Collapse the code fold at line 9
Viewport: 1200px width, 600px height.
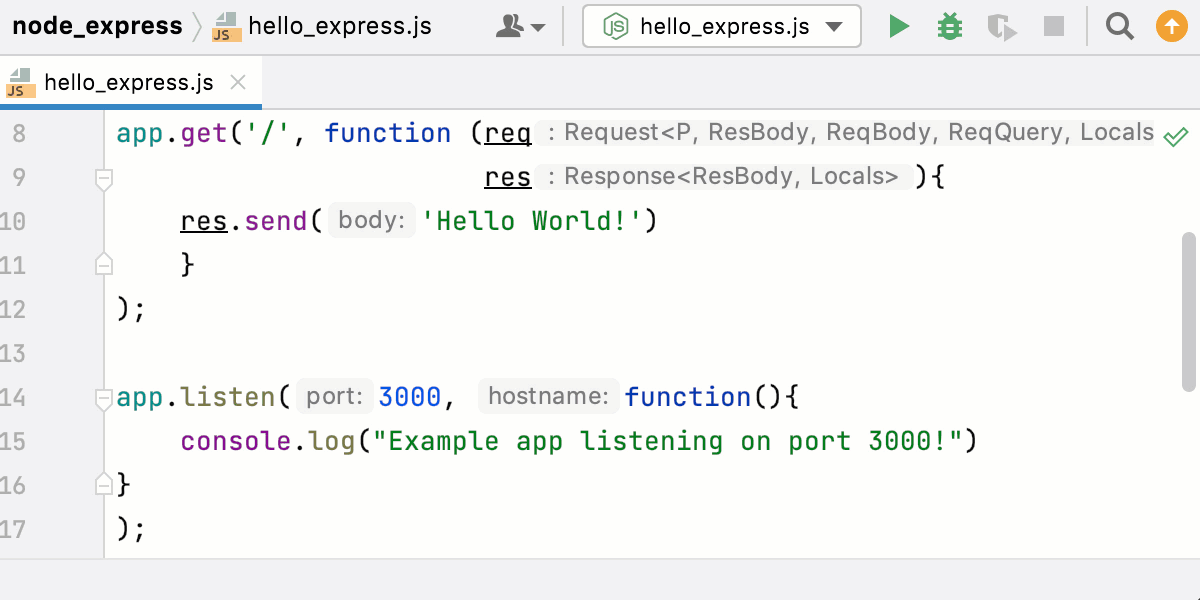(103, 179)
